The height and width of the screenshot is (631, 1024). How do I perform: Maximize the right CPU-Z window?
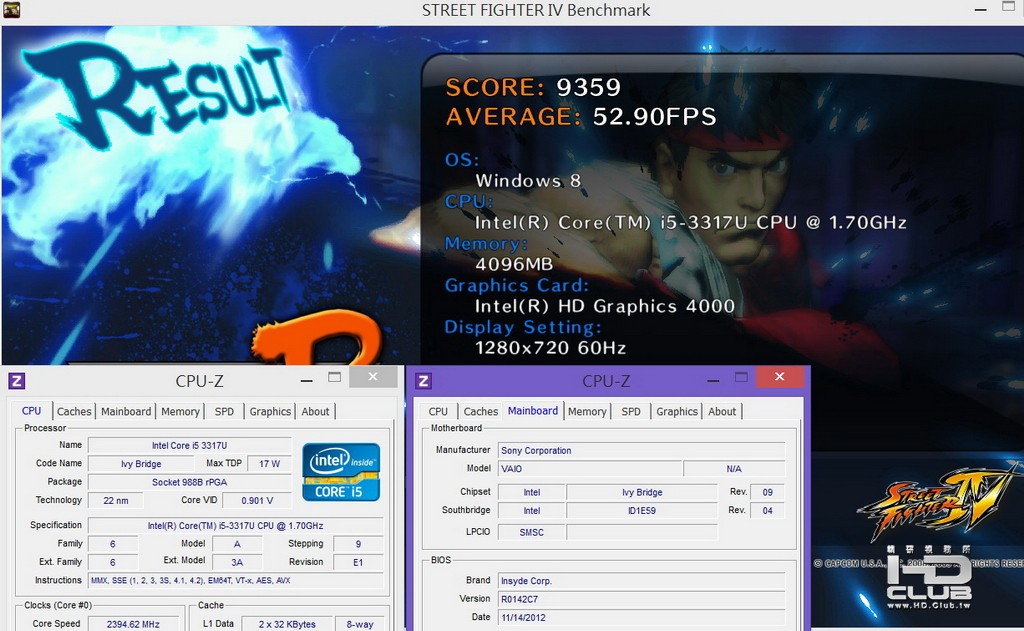coord(741,377)
